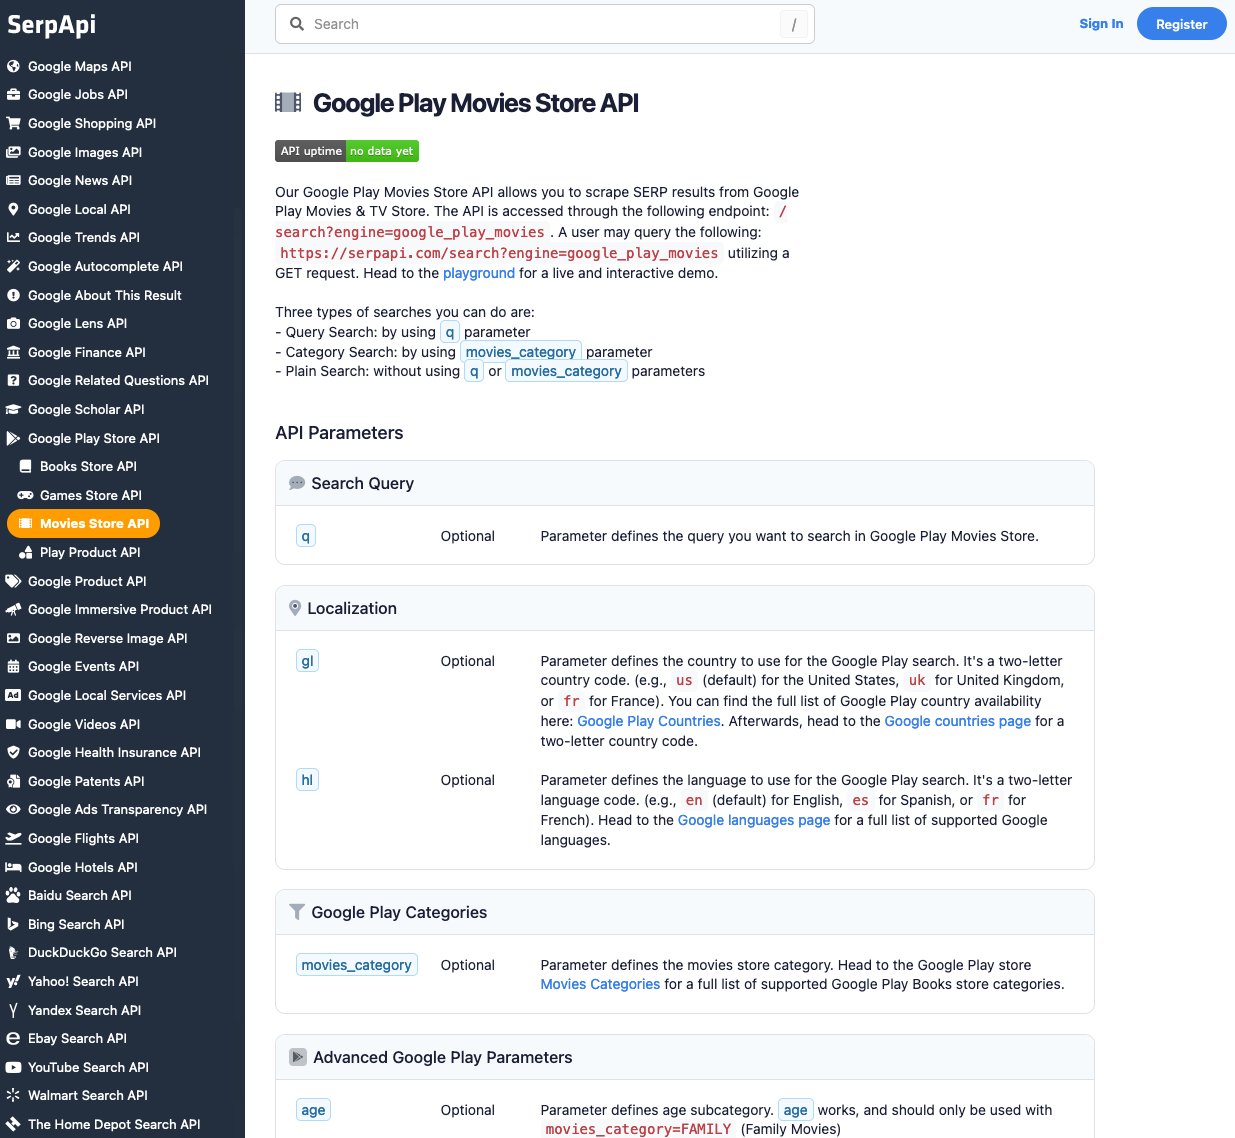Viewport: 1235px width, 1138px height.
Task: Click the Sign In link
Action: (1101, 24)
